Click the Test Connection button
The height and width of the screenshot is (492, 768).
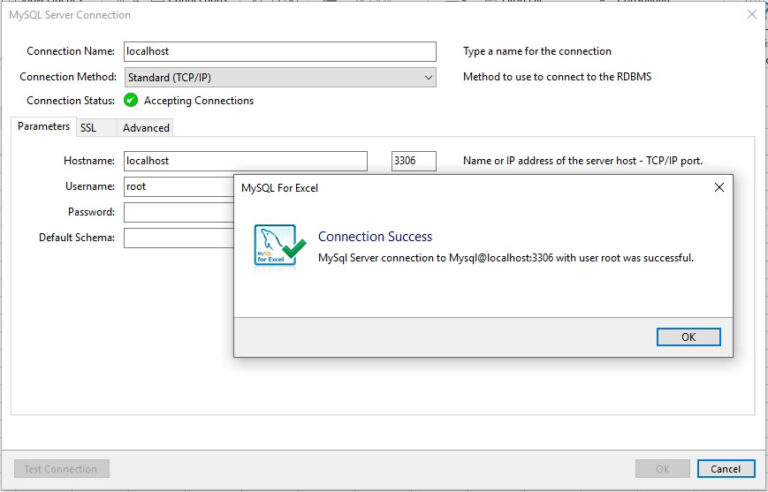(x=61, y=469)
